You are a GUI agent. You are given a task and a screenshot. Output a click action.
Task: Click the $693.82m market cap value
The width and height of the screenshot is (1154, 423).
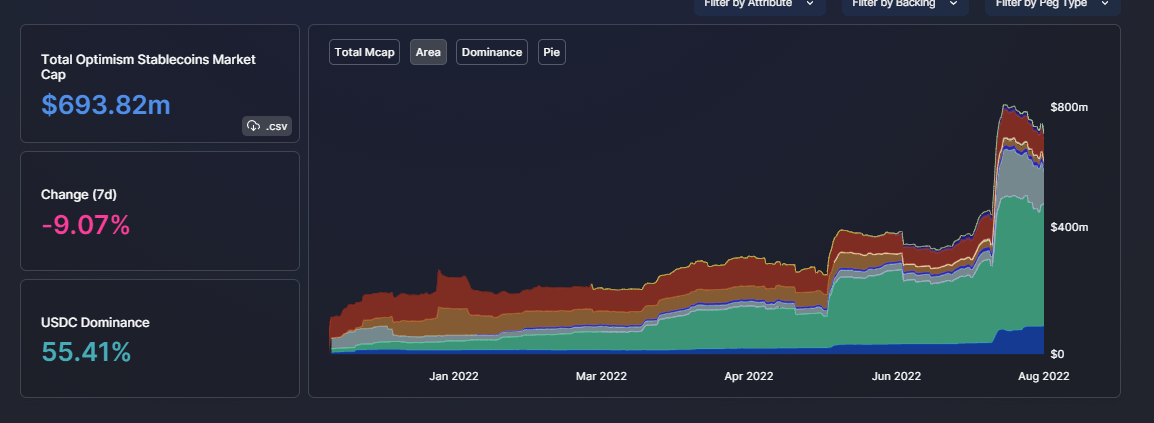point(106,104)
